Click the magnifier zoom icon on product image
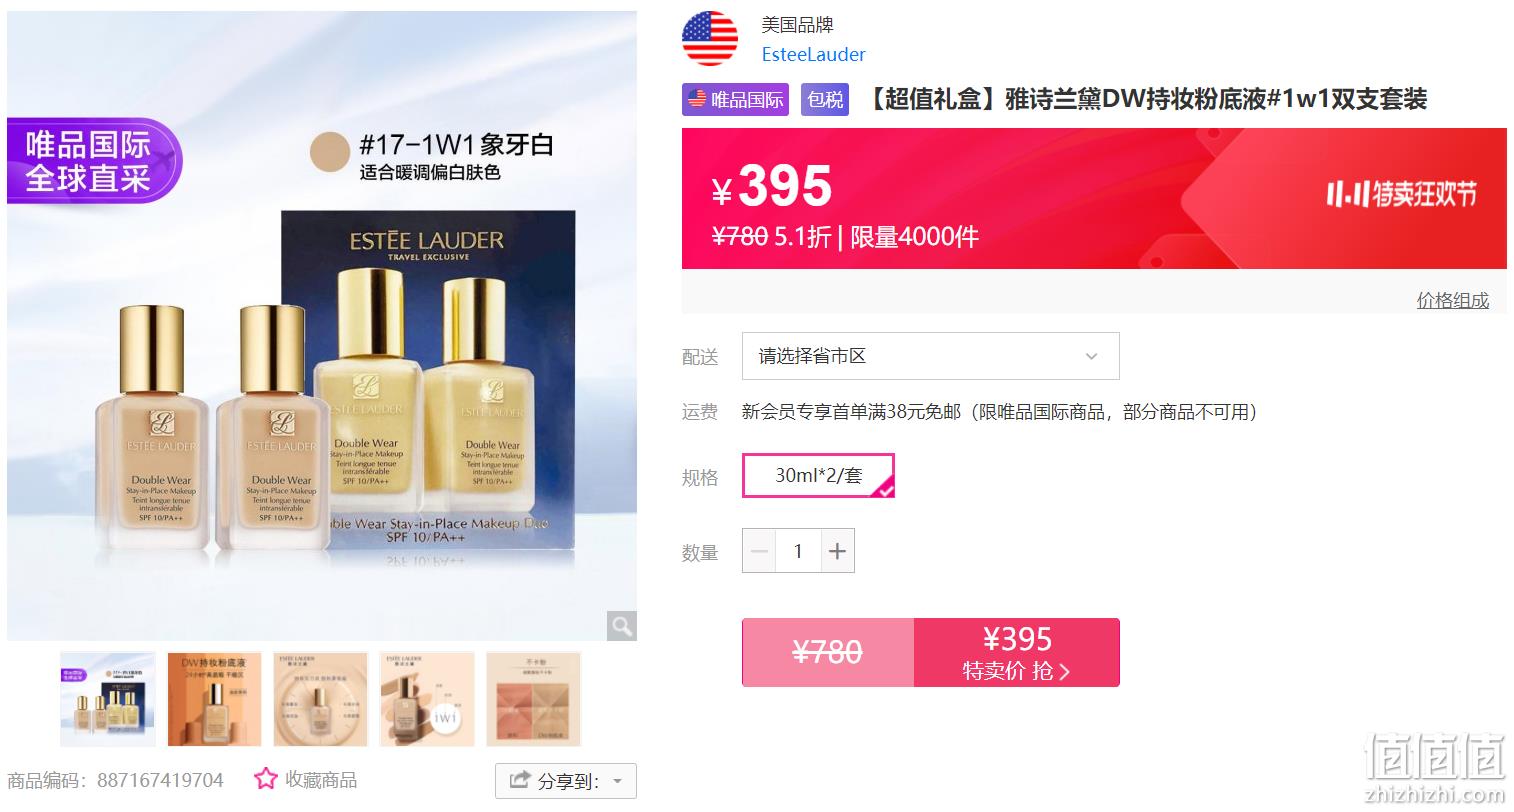Image resolution: width=1514 pixels, height=812 pixels. (x=621, y=626)
